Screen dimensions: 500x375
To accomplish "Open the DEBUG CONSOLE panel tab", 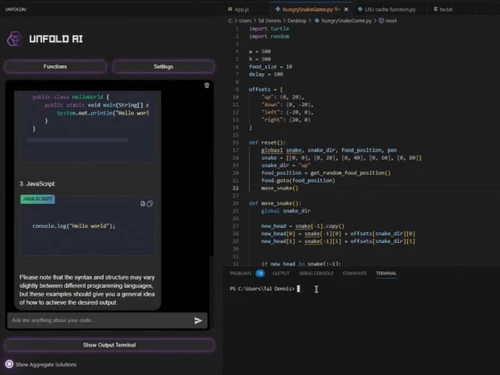I will [316, 273].
